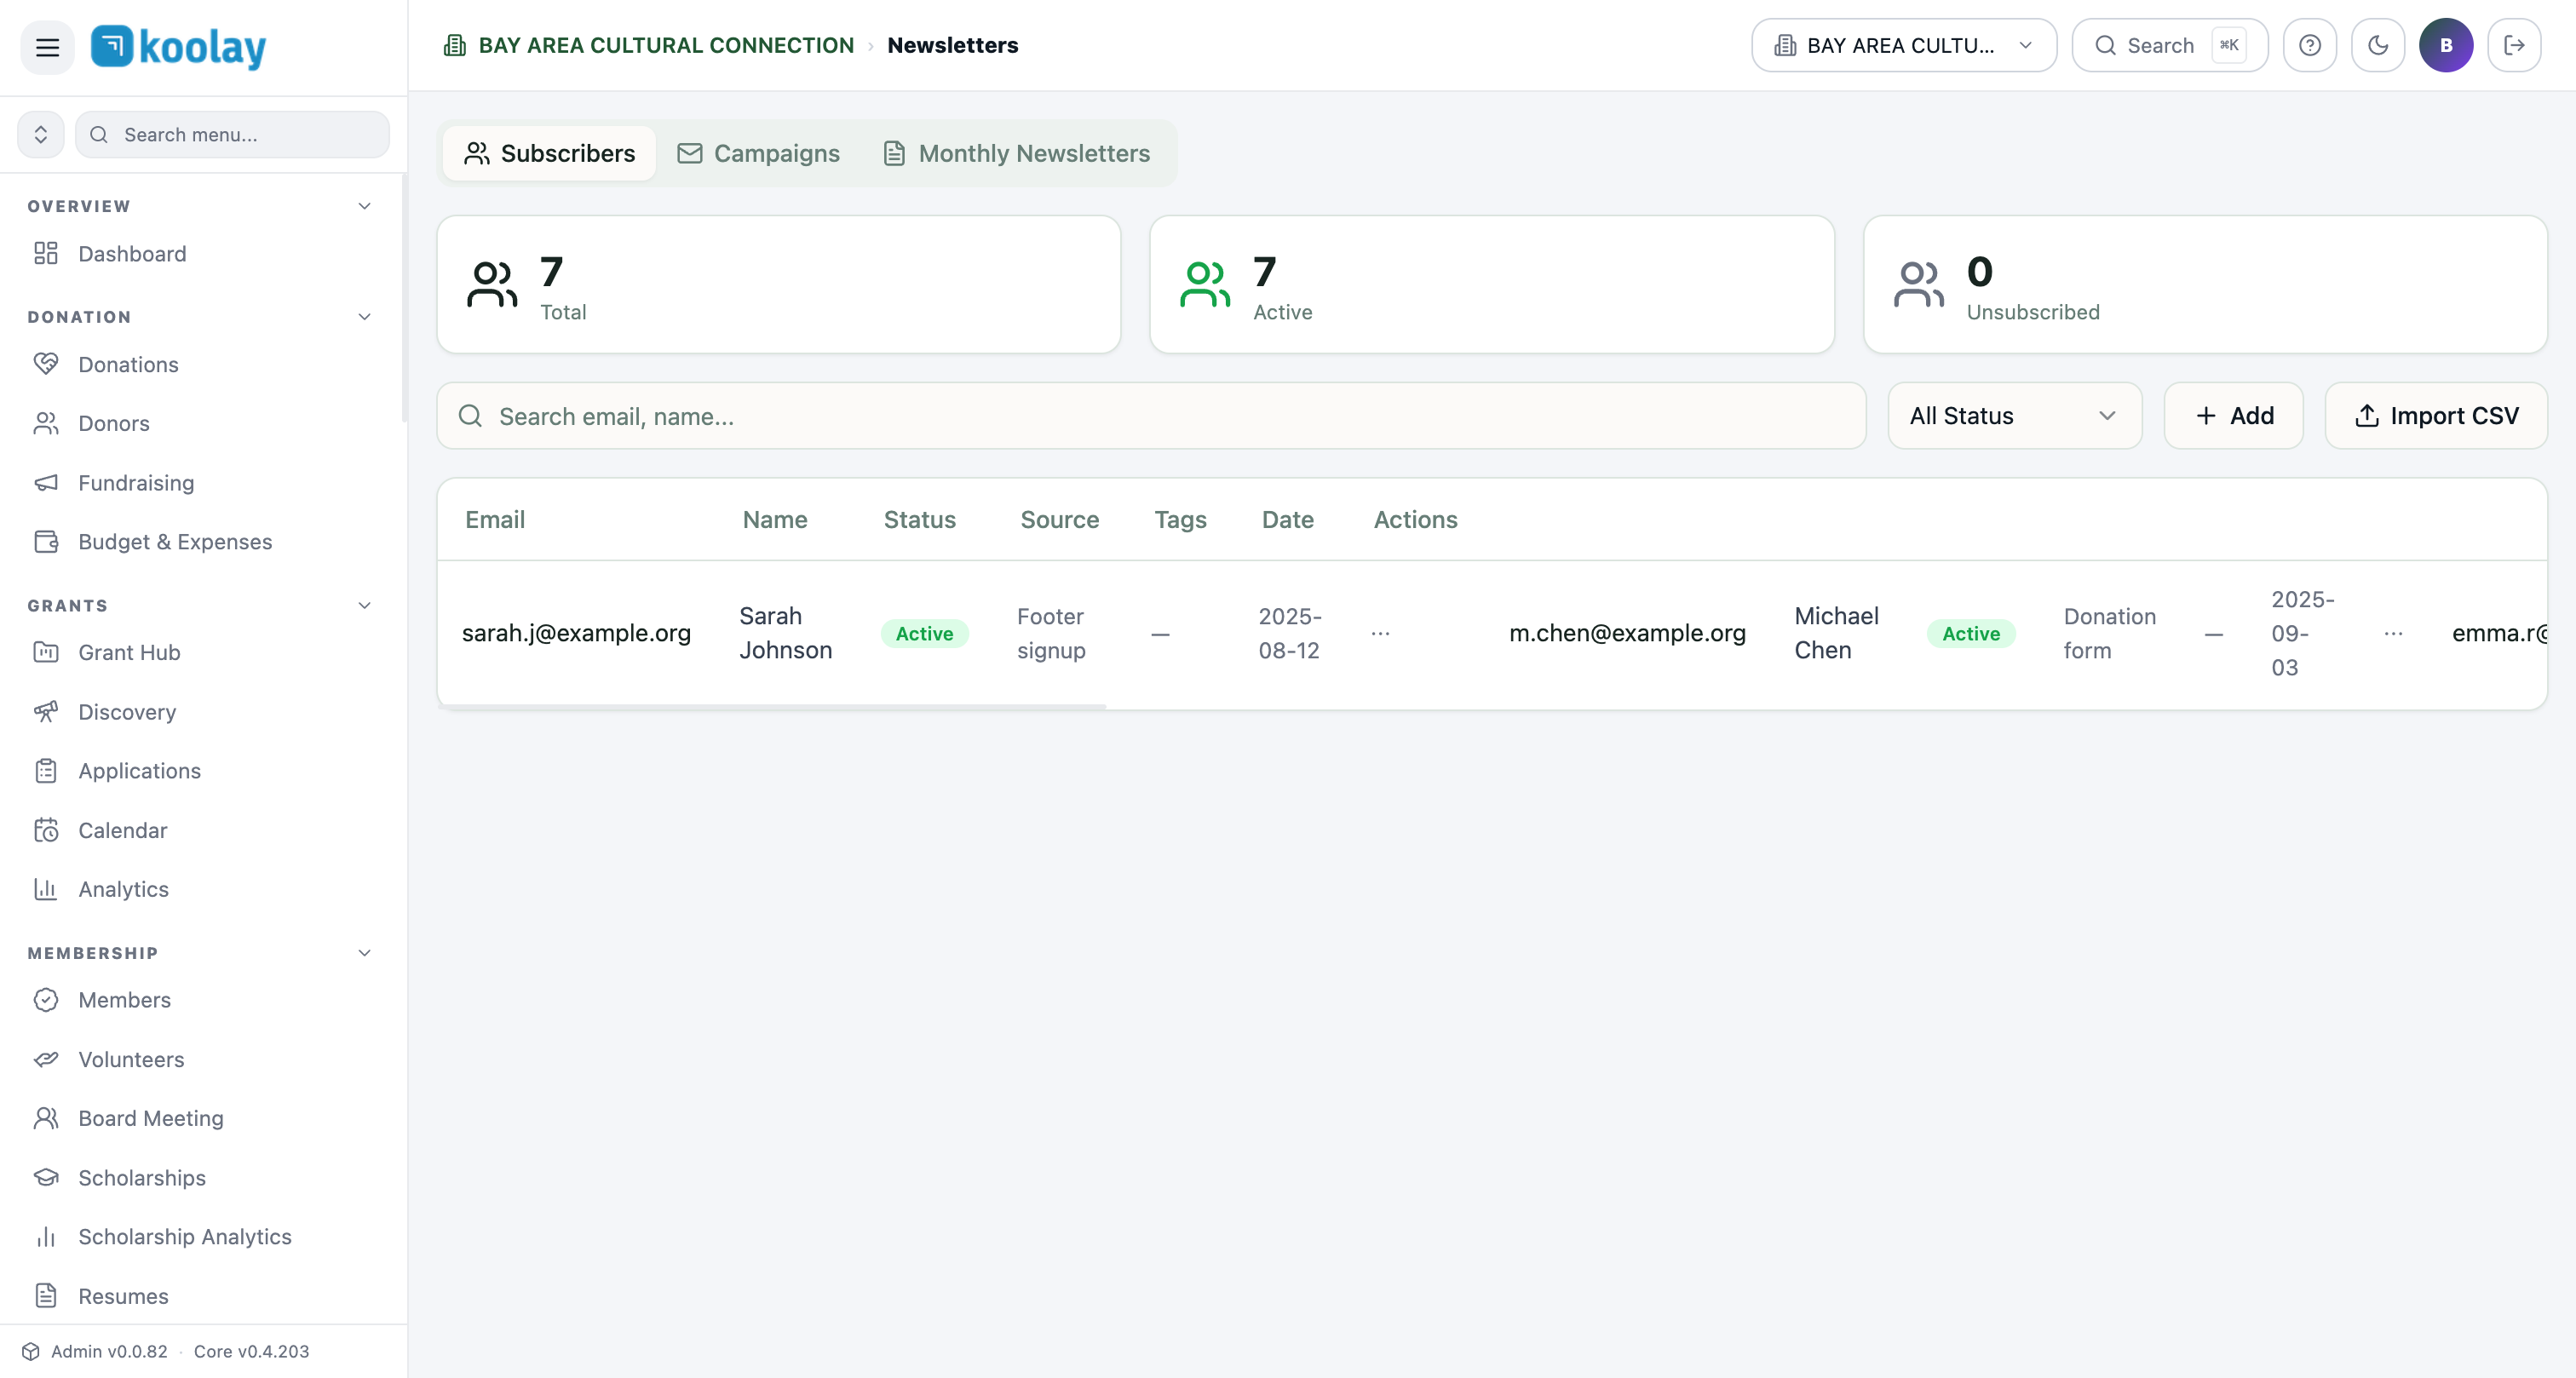The width and height of the screenshot is (2576, 1378).
Task: Click the Date column header
Action: coord(1287,520)
